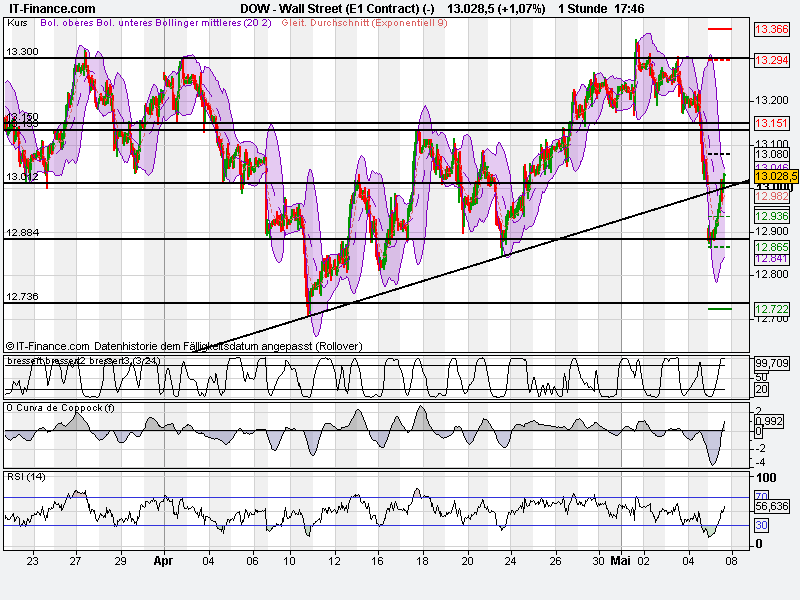The width and height of the screenshot is (800, 600).
Task: Select the Bollinger (20 2) indicator legend
Action: [156, 23]
